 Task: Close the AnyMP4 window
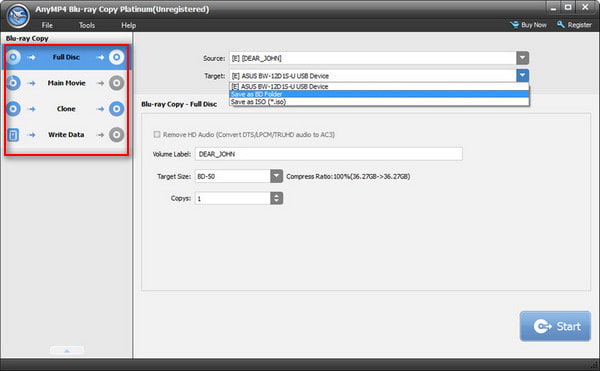tap(585, 7)
